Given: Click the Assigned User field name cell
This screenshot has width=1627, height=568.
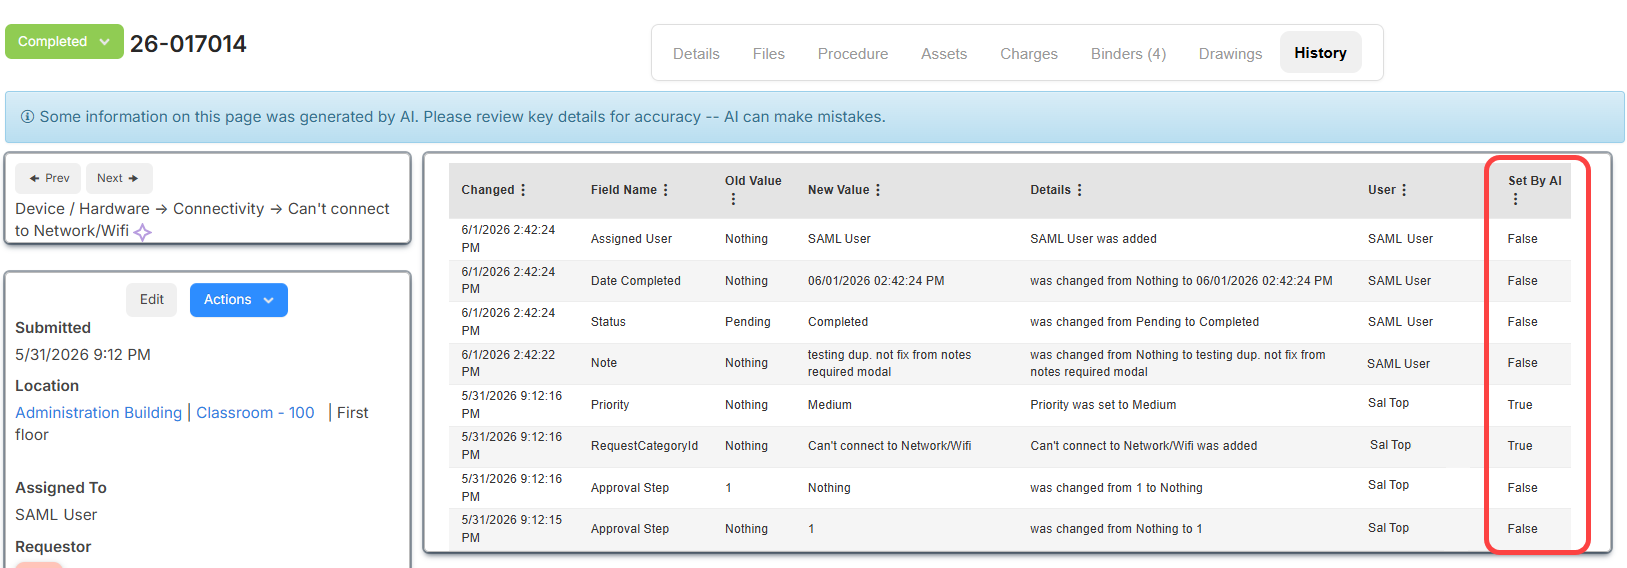Looking at the screenshot, I should click(631, 239).
